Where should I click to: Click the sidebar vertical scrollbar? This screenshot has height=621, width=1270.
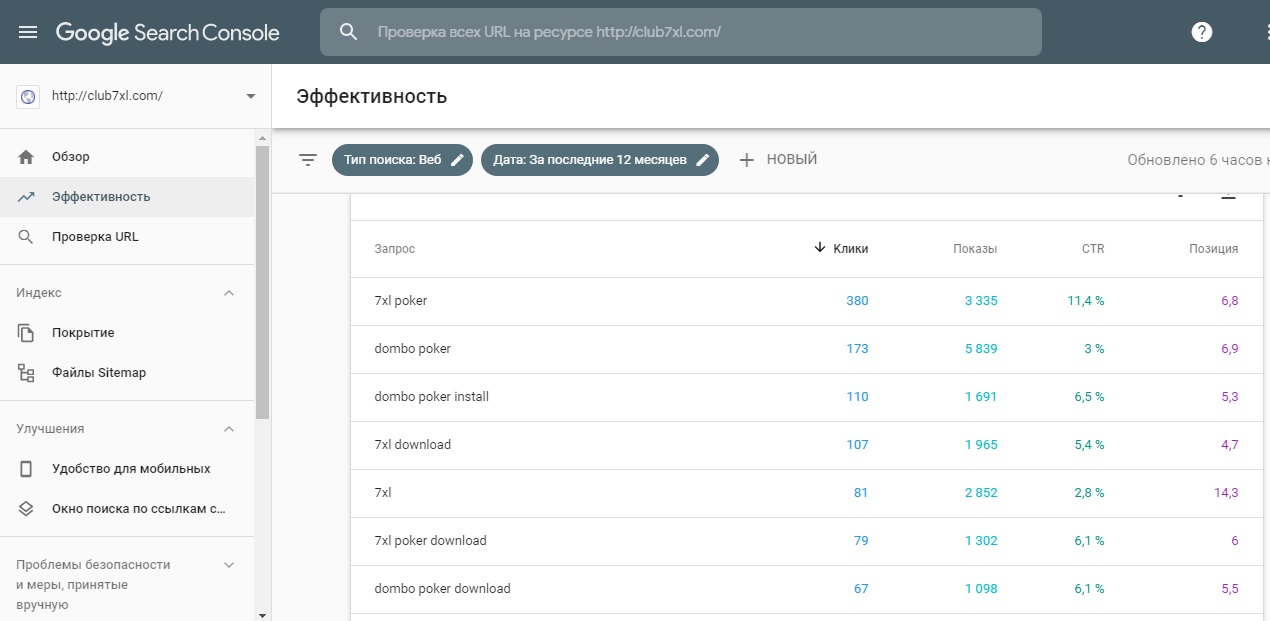coord(263,281)
